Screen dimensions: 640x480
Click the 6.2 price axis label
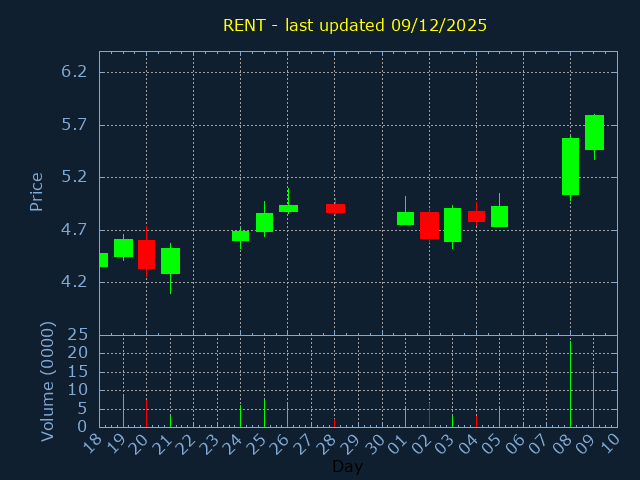point(74,72)
